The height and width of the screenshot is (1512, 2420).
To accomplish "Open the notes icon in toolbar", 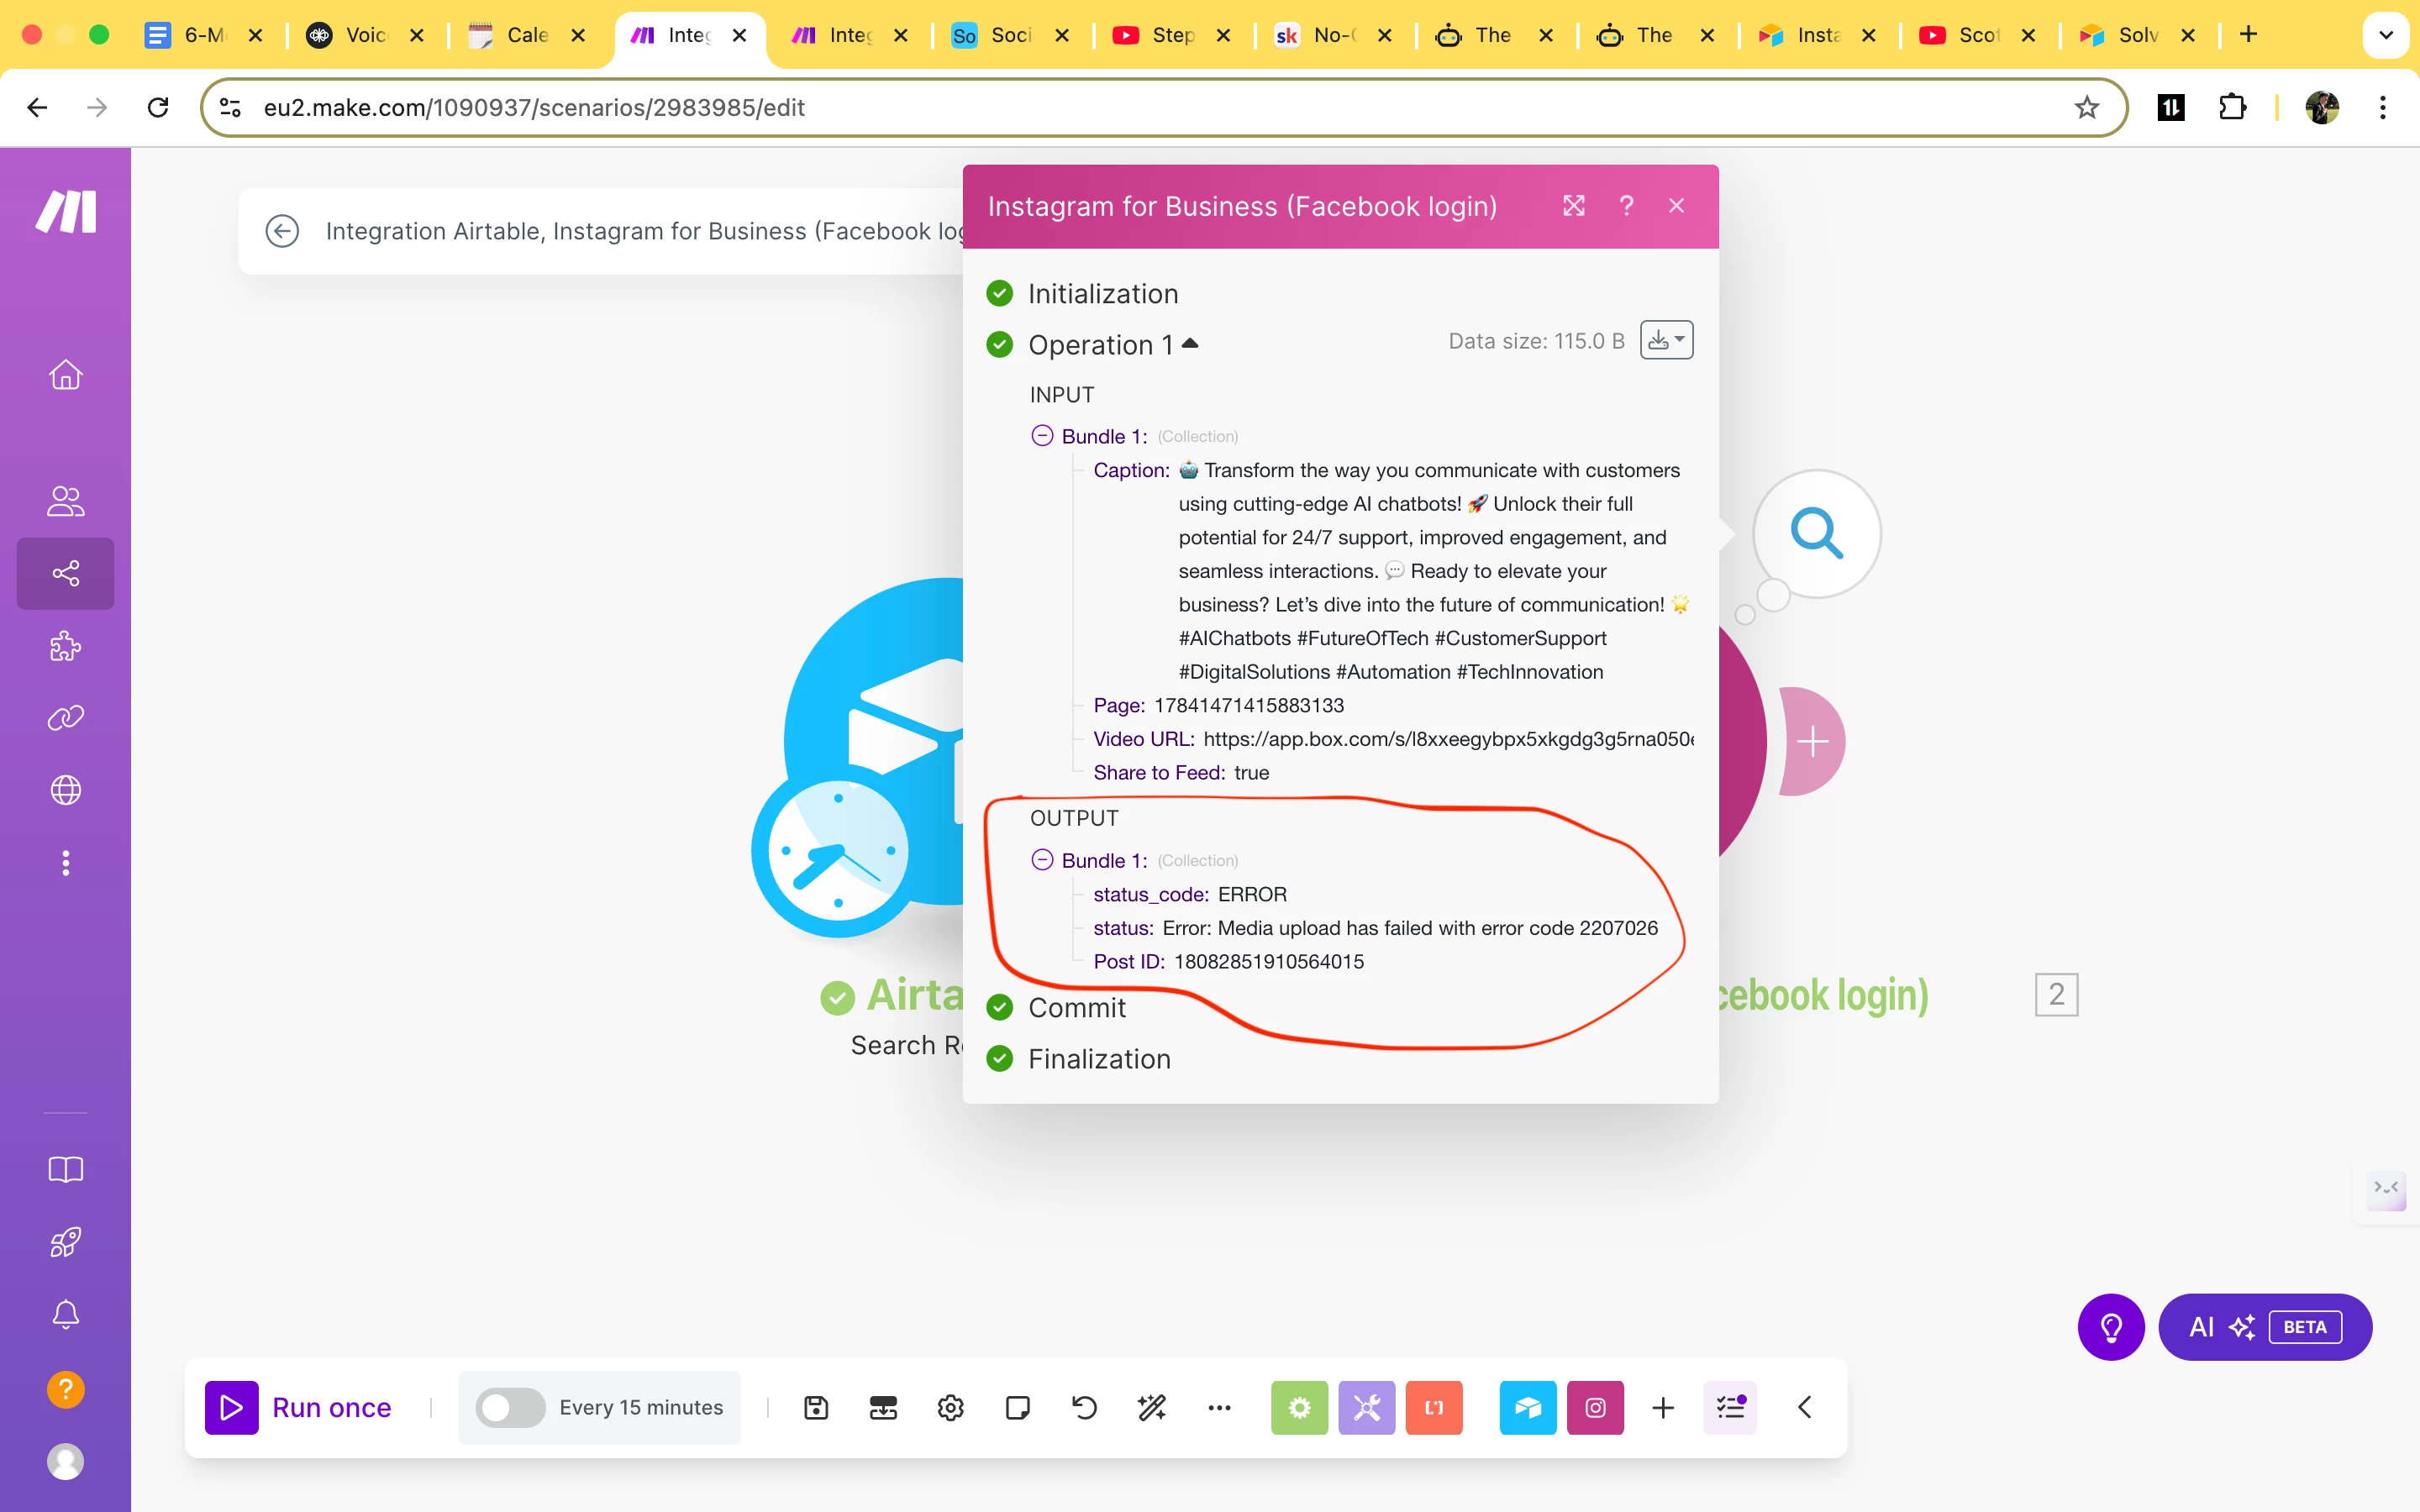I will [x=1017, y=1407].
